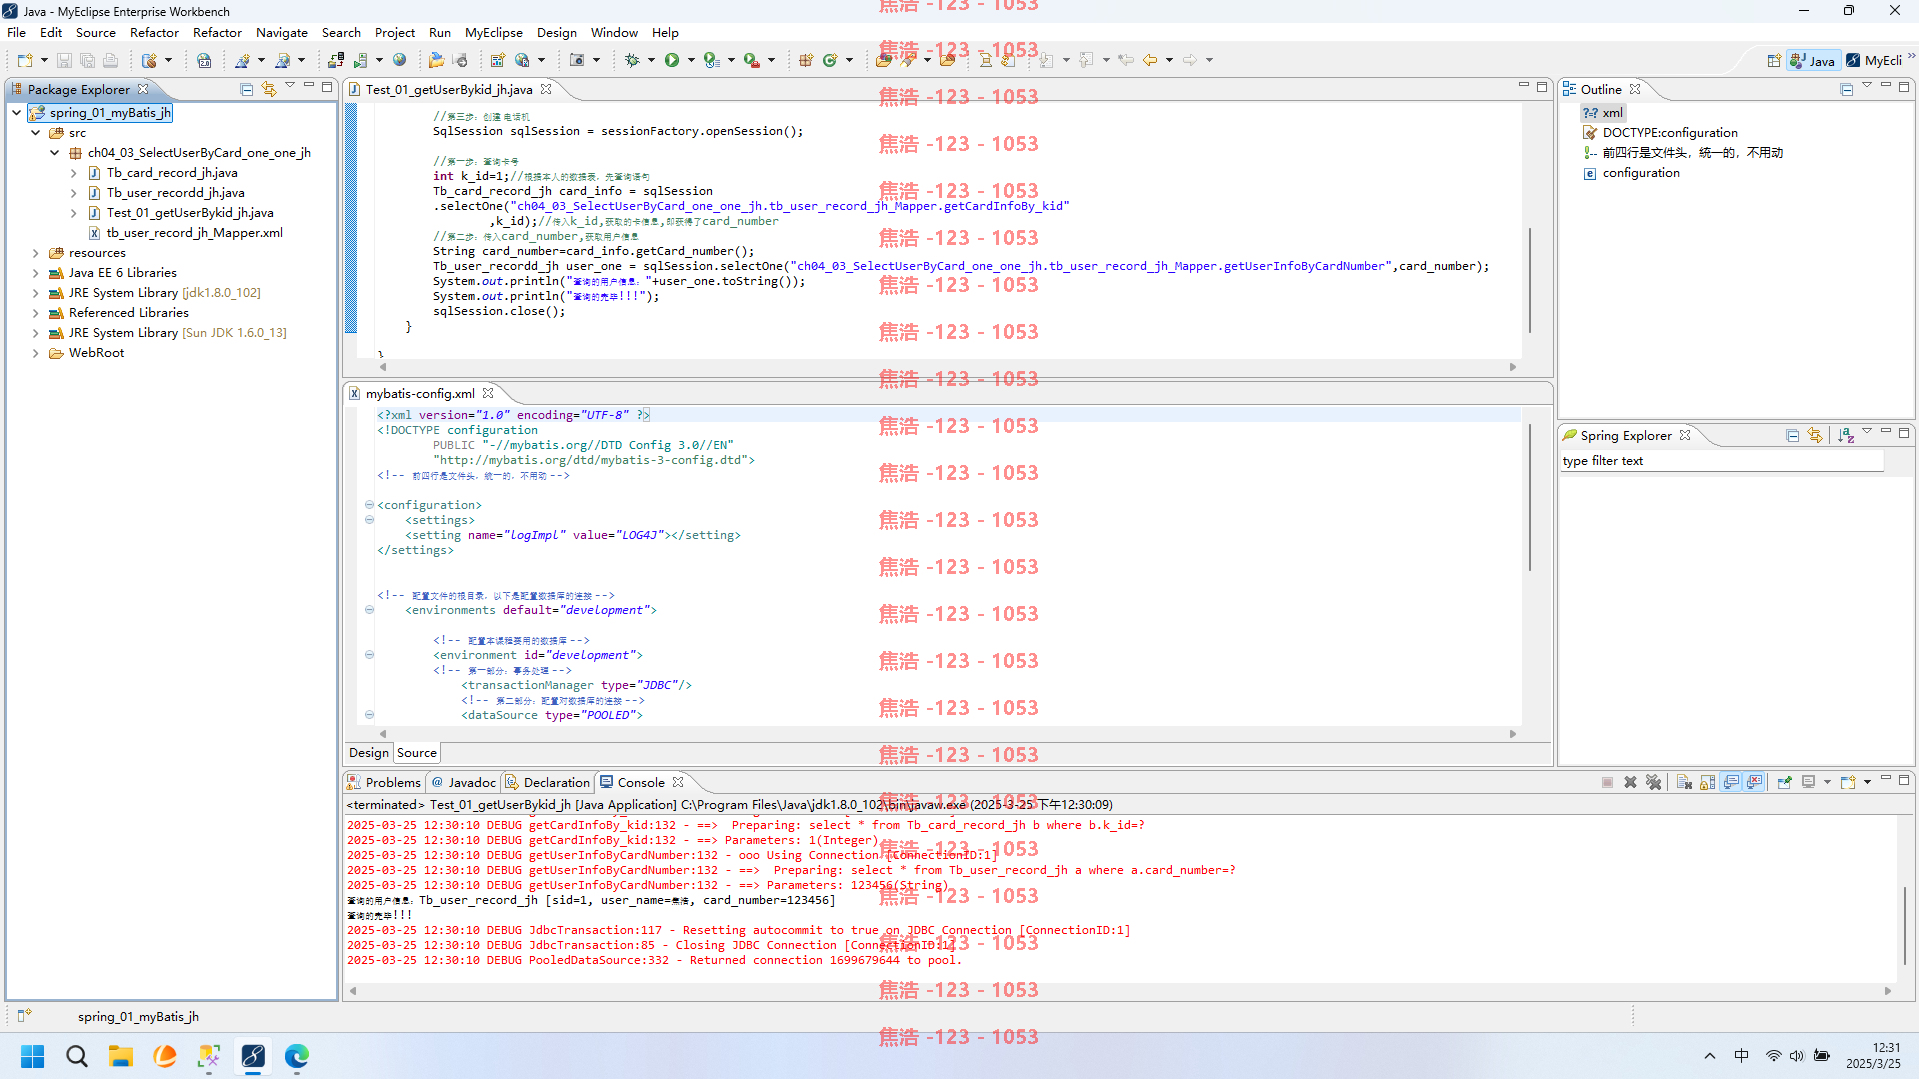1919x1079 pixels.
Task: Click Collapse All in Package Explorer
Action: 247,89
